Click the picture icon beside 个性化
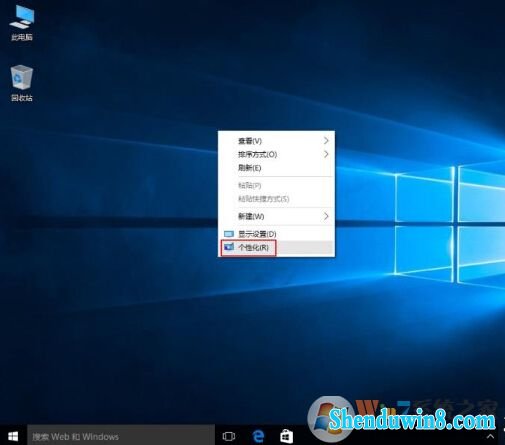Viewport: 505px width, 445px height. pos(229,247)
